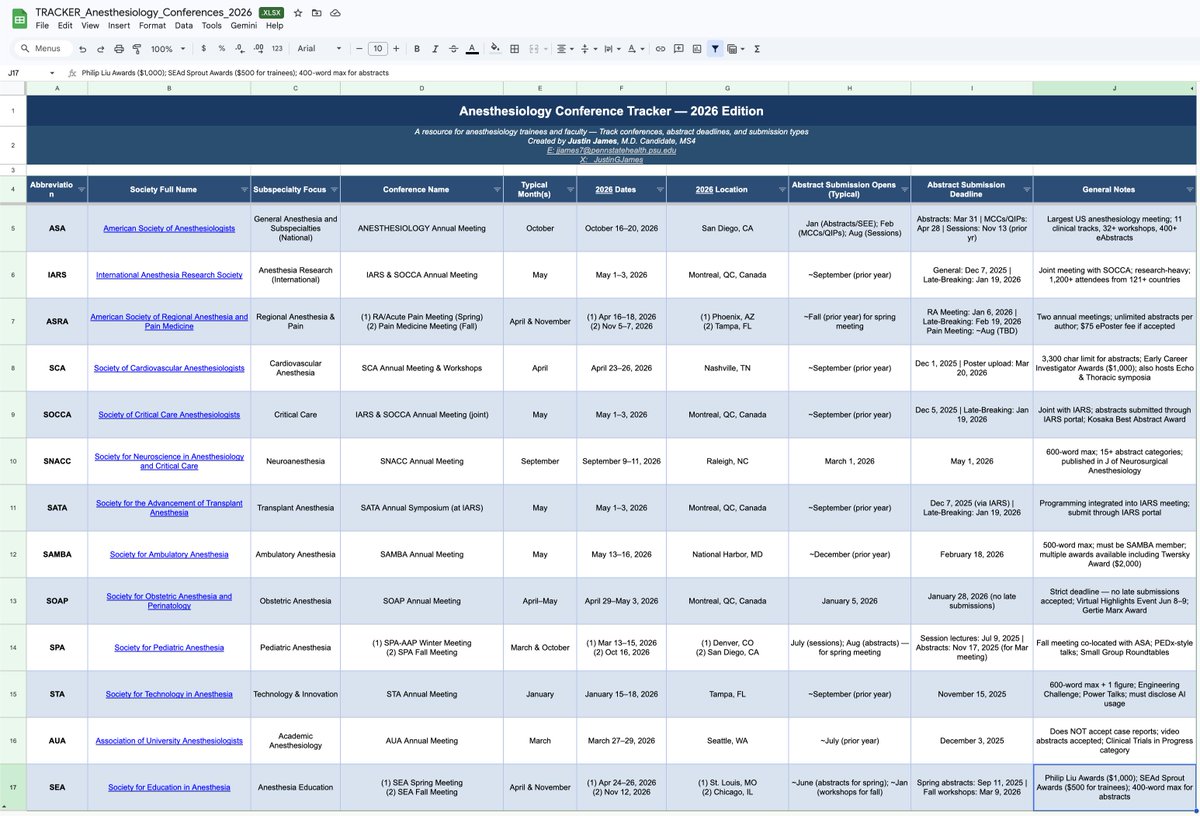The image size is (1200, 816).
Task: Open the Gemini menu
Action: point(243,25)
